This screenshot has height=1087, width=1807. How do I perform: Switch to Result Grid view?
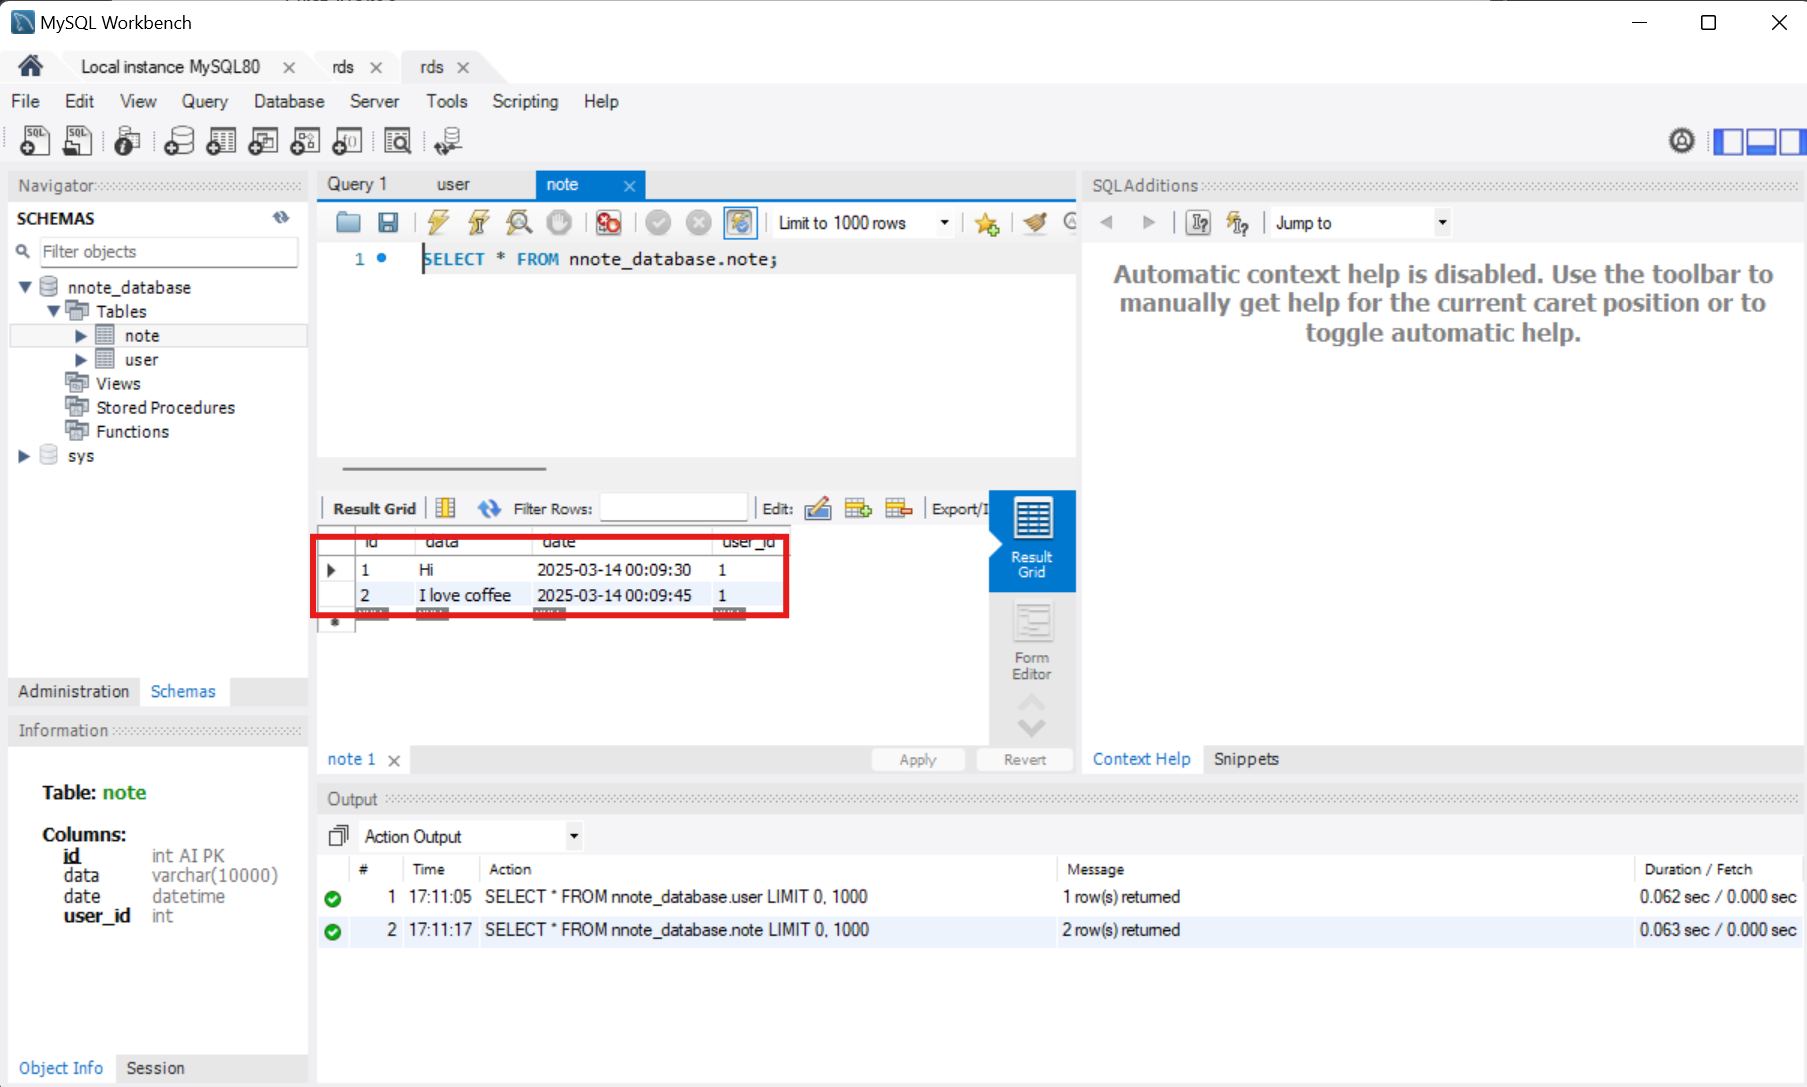point(1032,540)
